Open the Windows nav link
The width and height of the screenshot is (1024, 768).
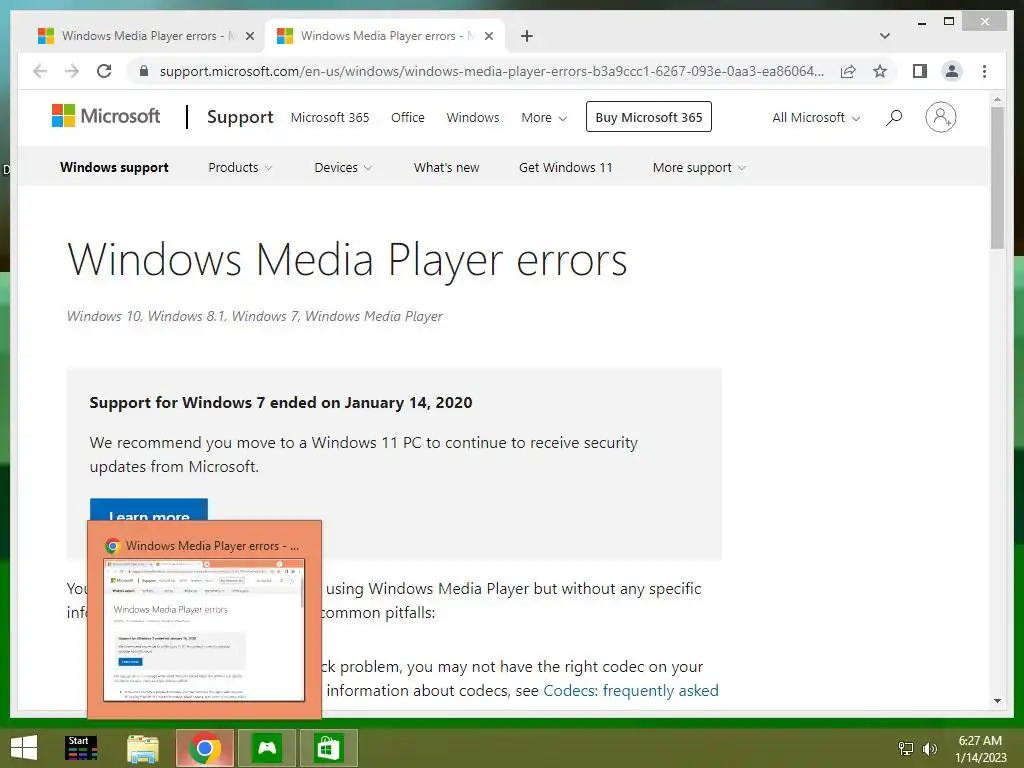[473, 118]
